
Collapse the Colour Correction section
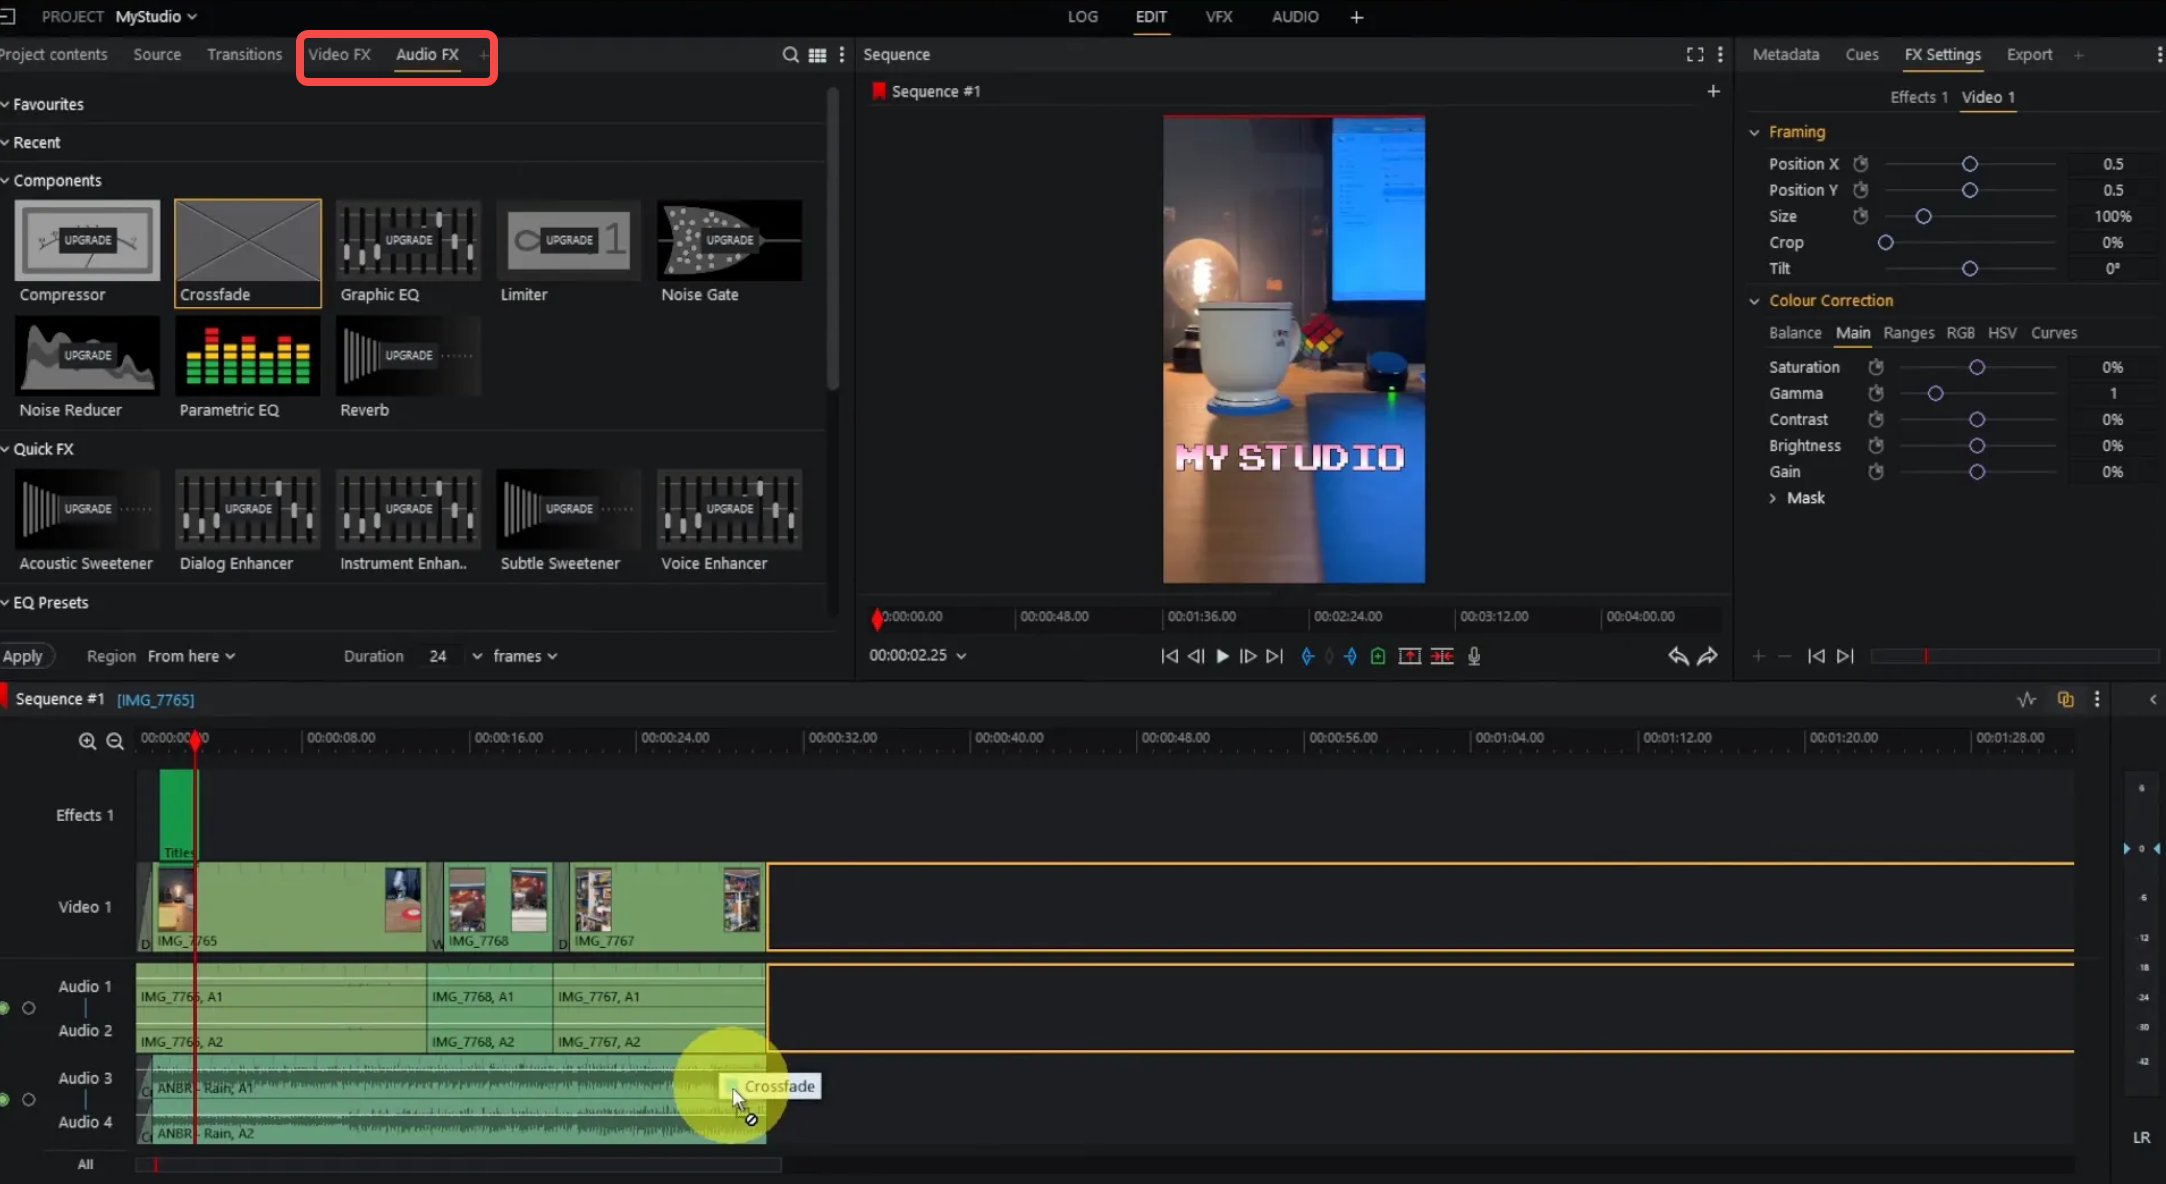click(x=1754, y=300)
